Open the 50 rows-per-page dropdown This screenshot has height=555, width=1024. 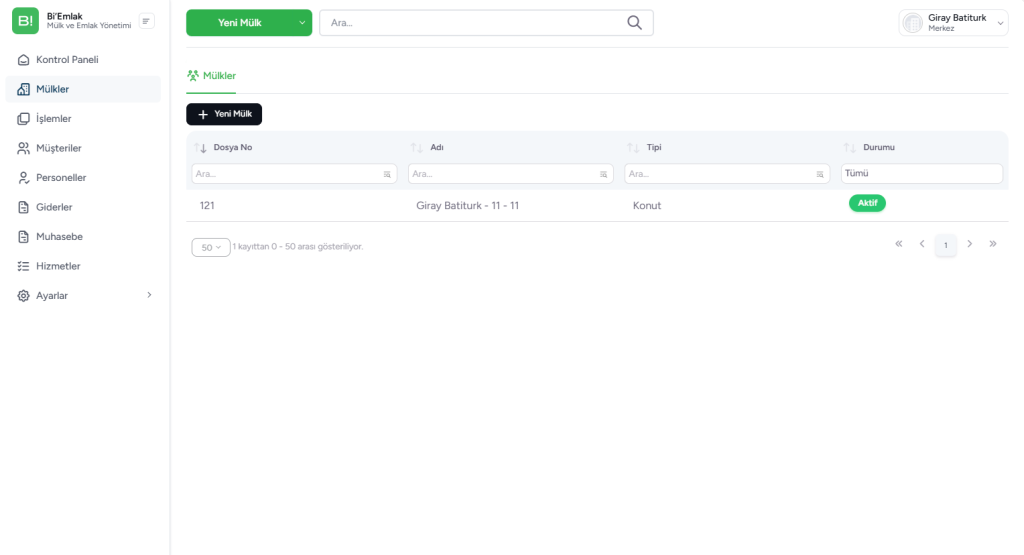210,247
